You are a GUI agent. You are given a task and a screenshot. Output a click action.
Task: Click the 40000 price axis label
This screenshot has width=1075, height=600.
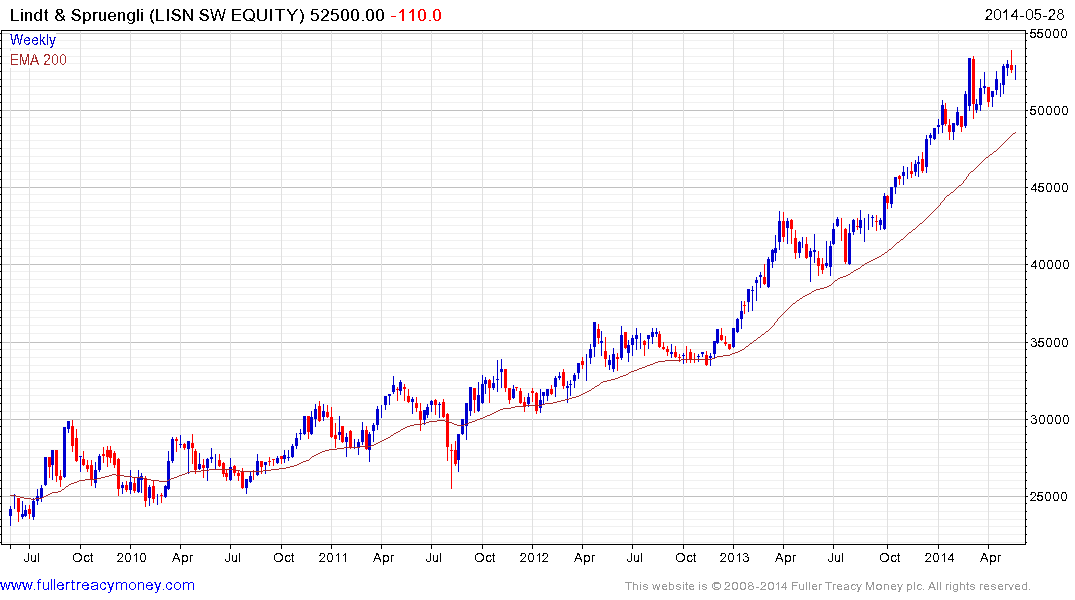1049,265
